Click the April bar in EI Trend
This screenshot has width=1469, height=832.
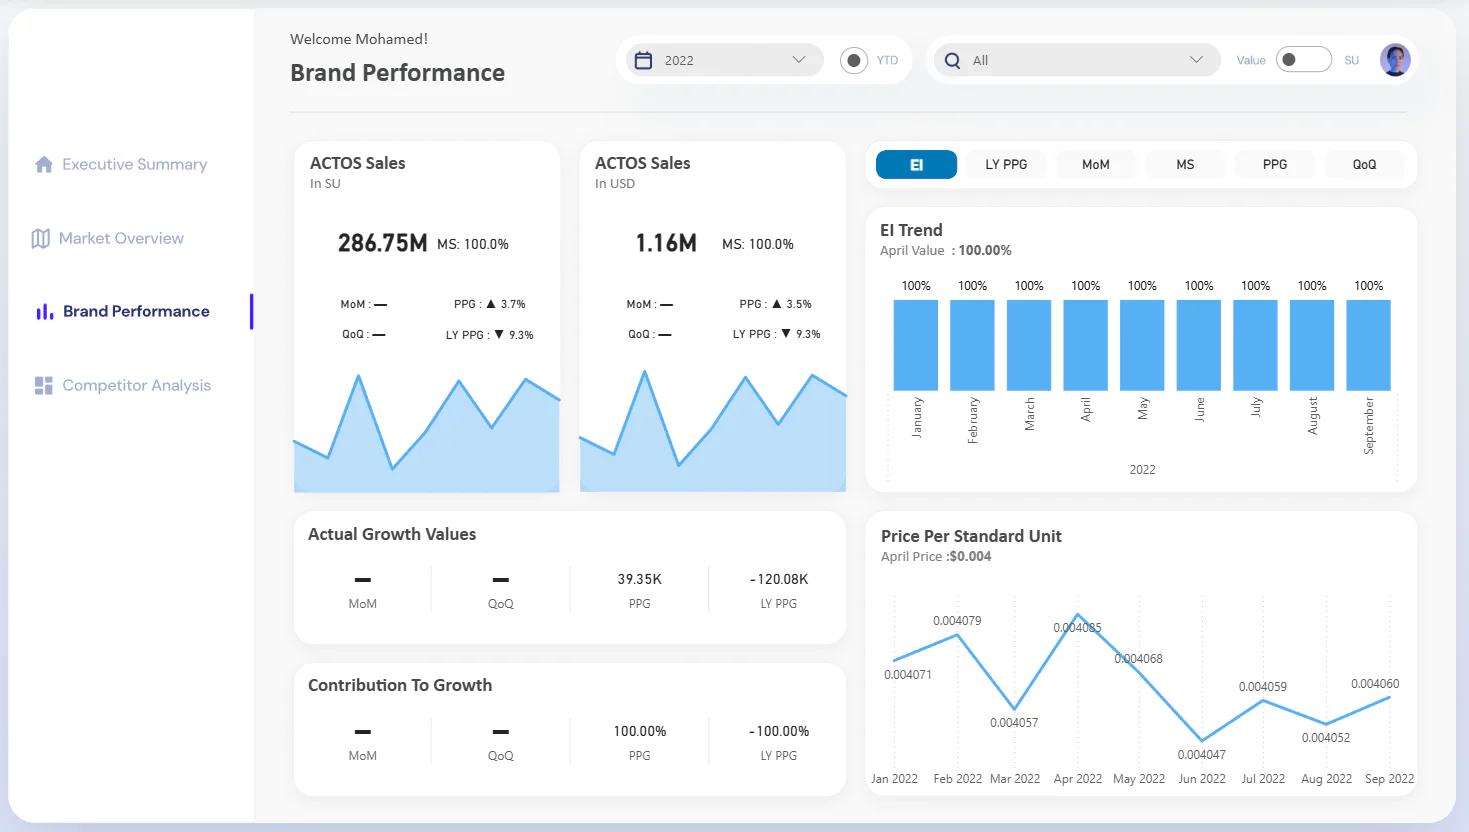coord(1086,345)
